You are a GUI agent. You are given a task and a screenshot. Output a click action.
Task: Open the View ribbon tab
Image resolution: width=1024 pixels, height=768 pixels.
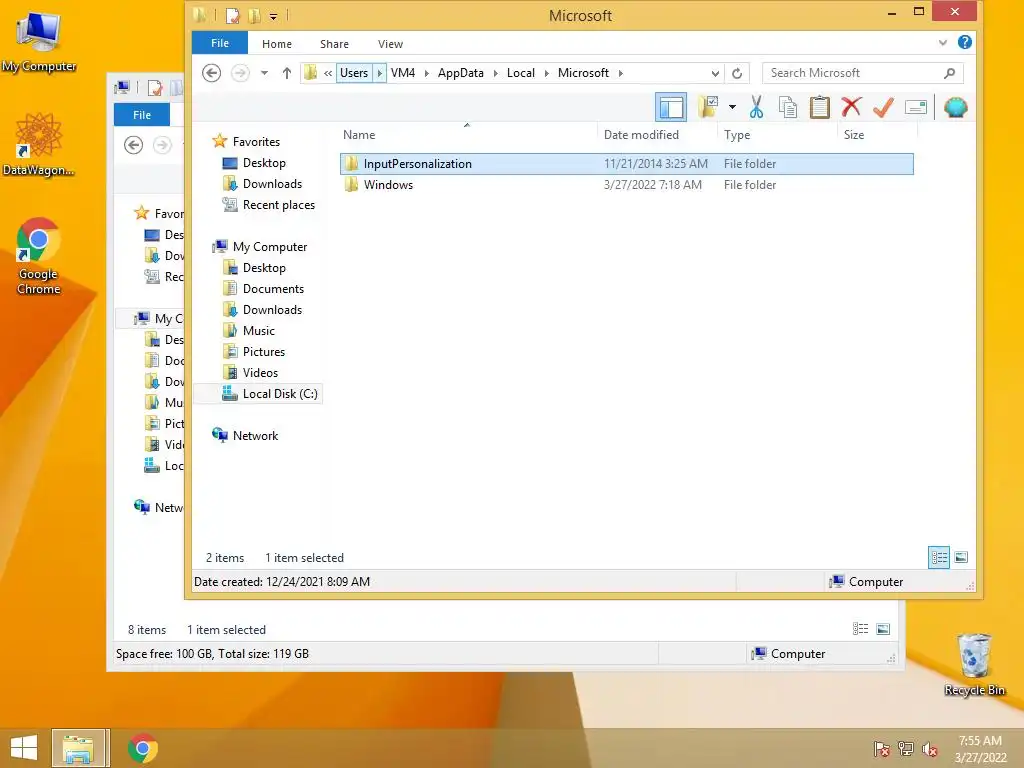pyautogui.click(x=390, y=44)
